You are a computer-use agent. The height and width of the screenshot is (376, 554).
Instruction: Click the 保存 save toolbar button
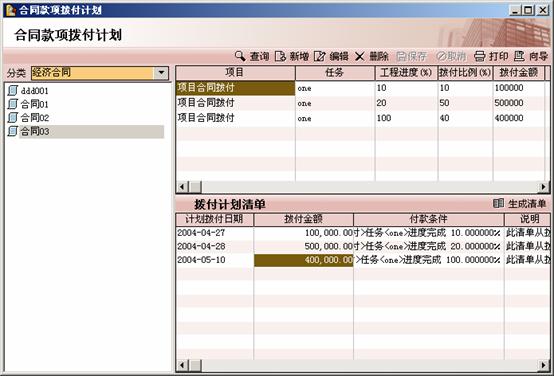click(412, 56)
